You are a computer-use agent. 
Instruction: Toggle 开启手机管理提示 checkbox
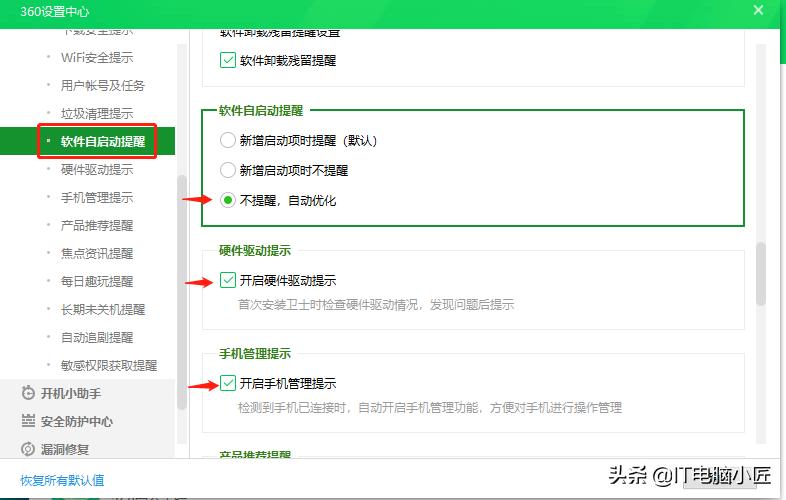coord(228,383)
